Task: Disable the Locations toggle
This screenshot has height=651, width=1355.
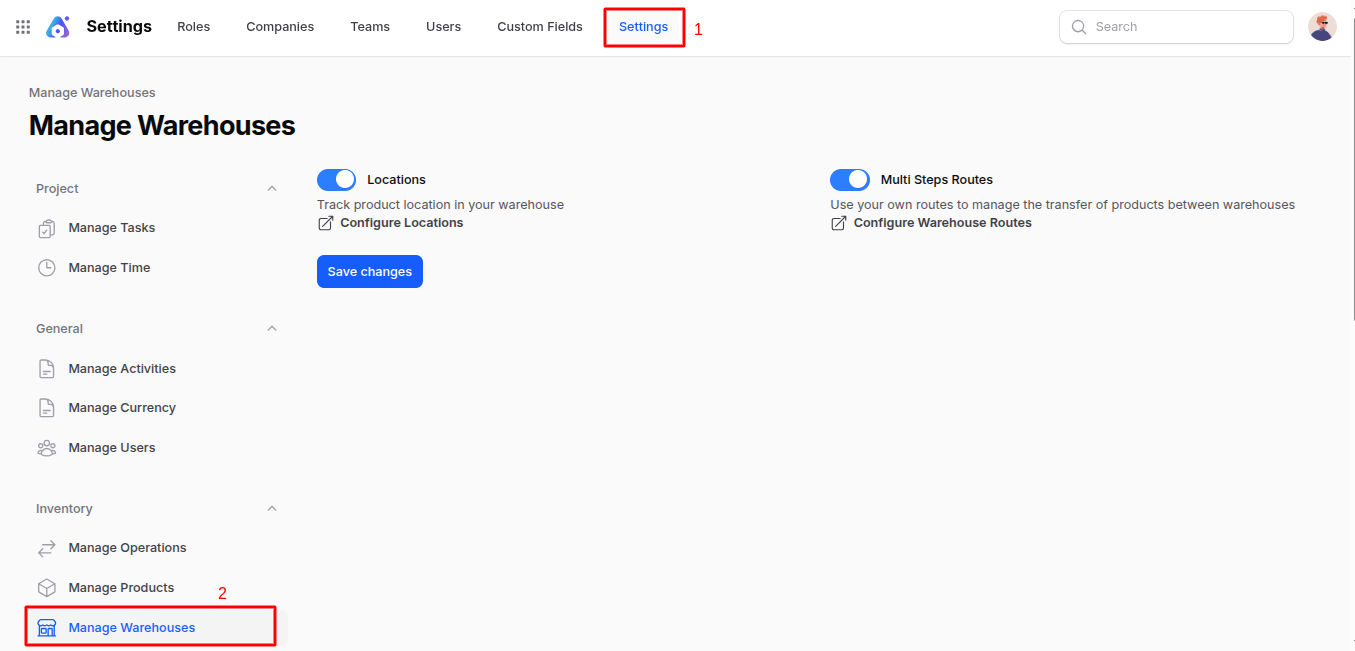Action: coord(337,180)
